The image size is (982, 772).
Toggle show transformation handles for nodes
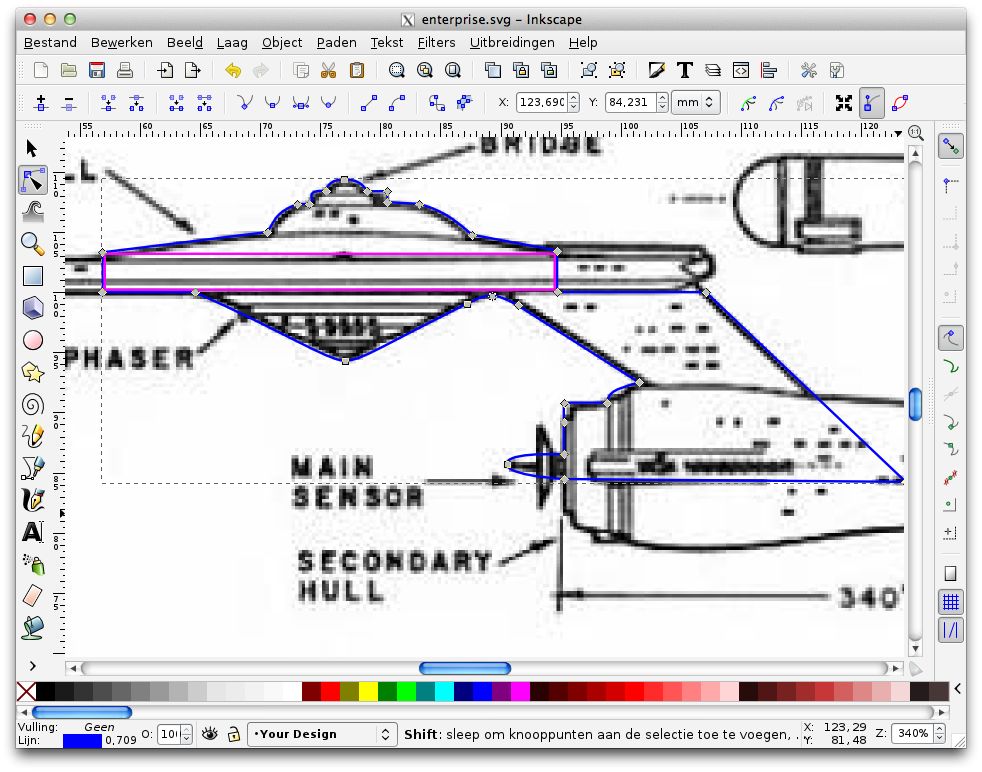point(844,103)
